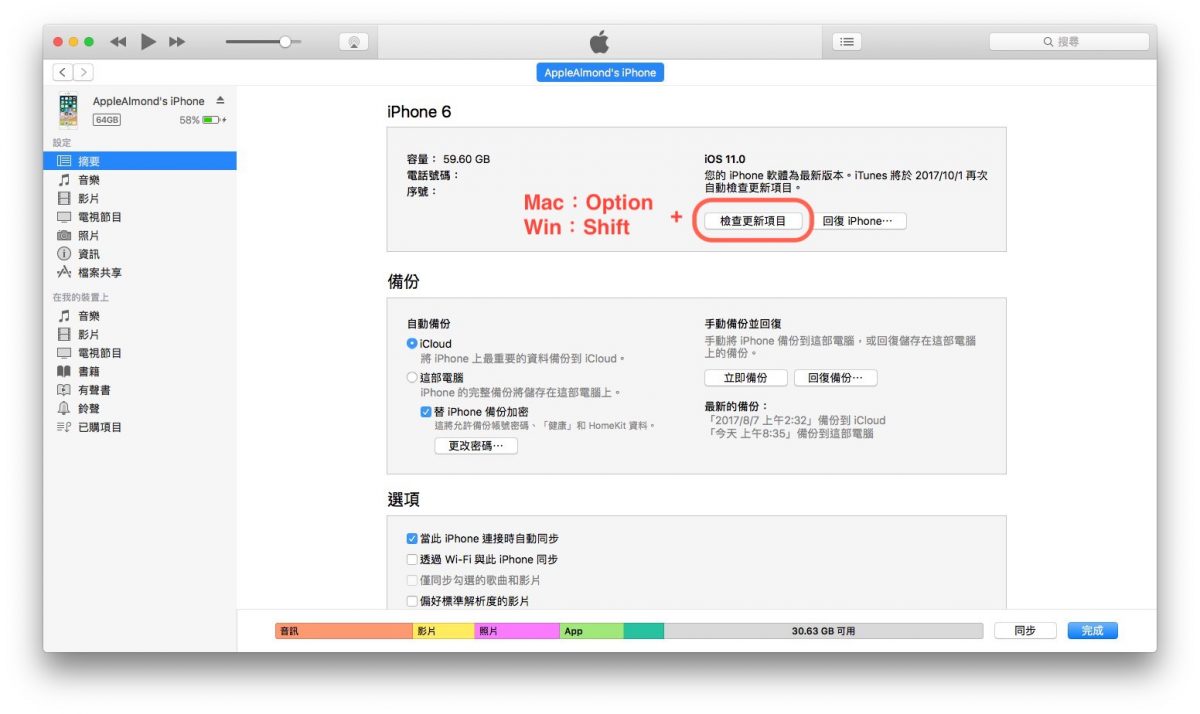Toggle 替 iPhone 備份加密 checkbox

tap(426, 412)
